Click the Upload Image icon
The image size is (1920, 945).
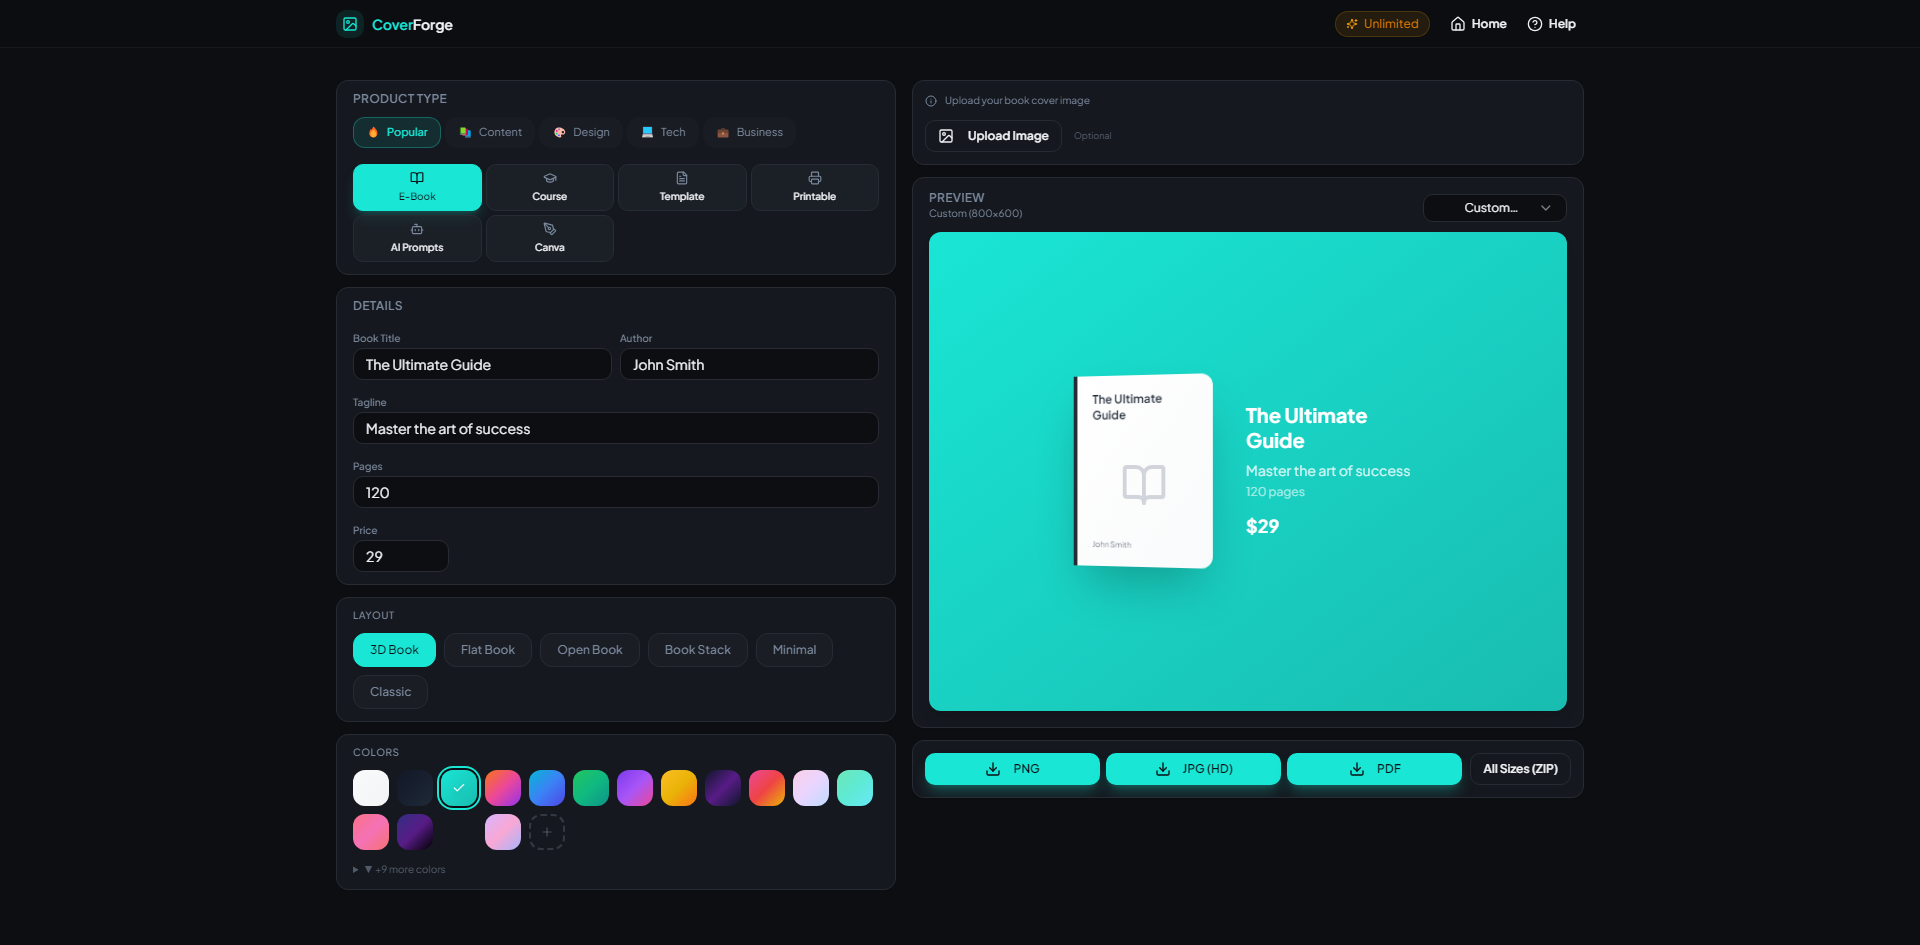(x=945, y=135)
